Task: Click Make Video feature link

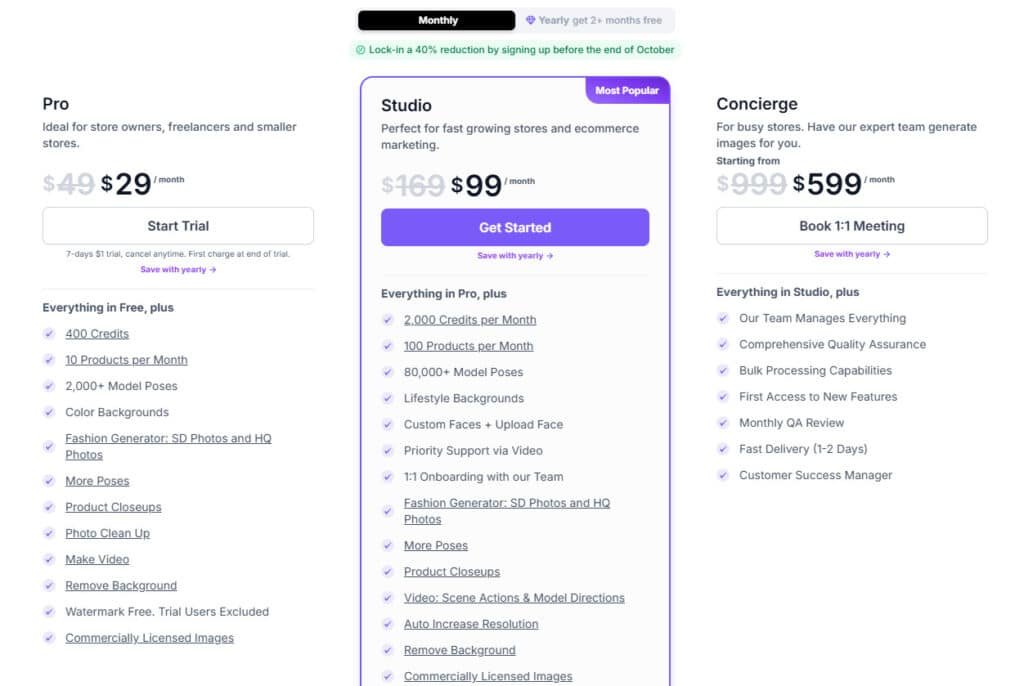Action: 97,560
